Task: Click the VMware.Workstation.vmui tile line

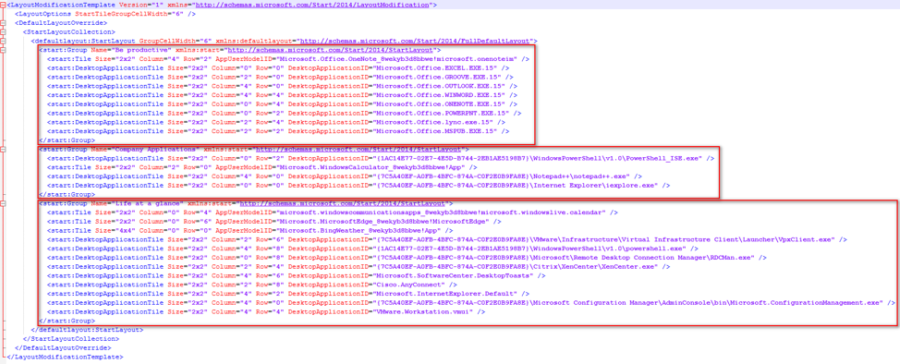Action: (x=266, y=312)
